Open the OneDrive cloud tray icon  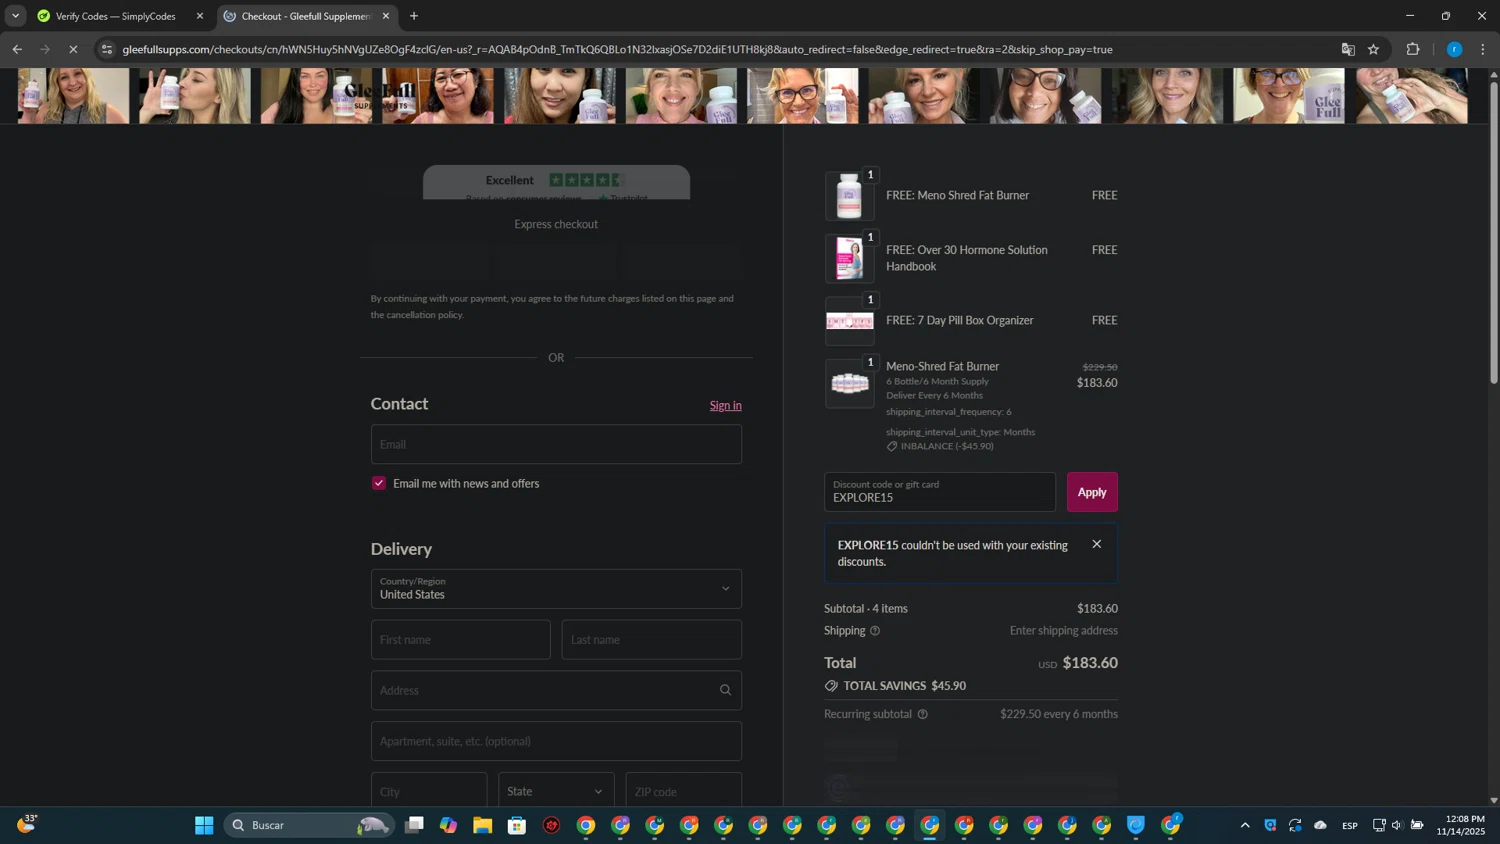pos(1320,825)
